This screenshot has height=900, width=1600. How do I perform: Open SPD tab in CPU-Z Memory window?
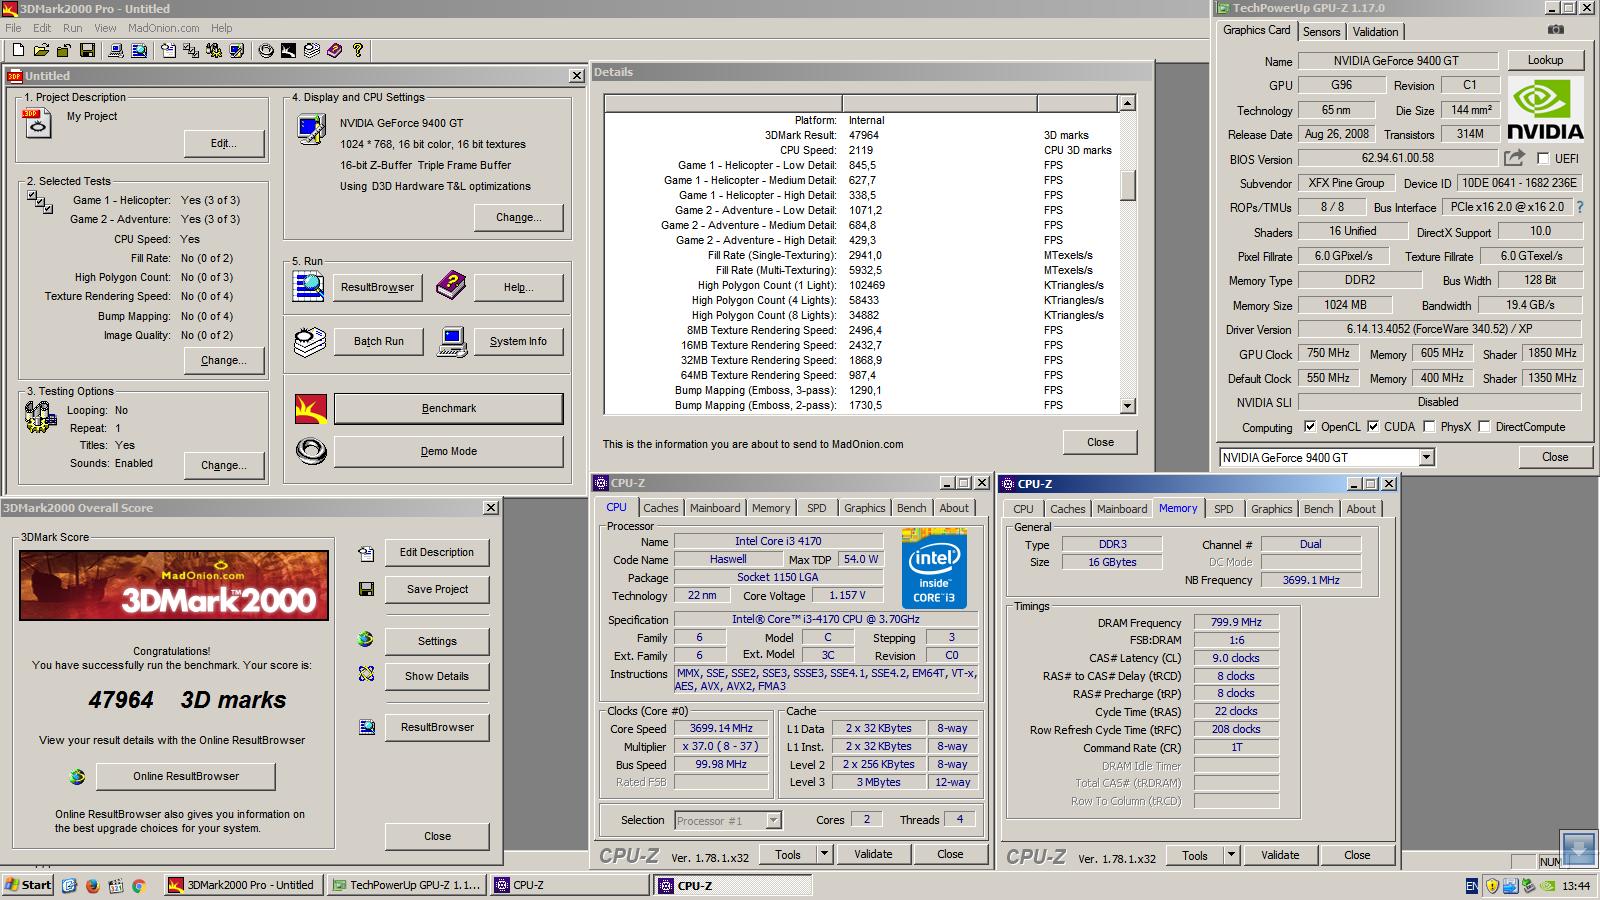(x=1223, y=509)
